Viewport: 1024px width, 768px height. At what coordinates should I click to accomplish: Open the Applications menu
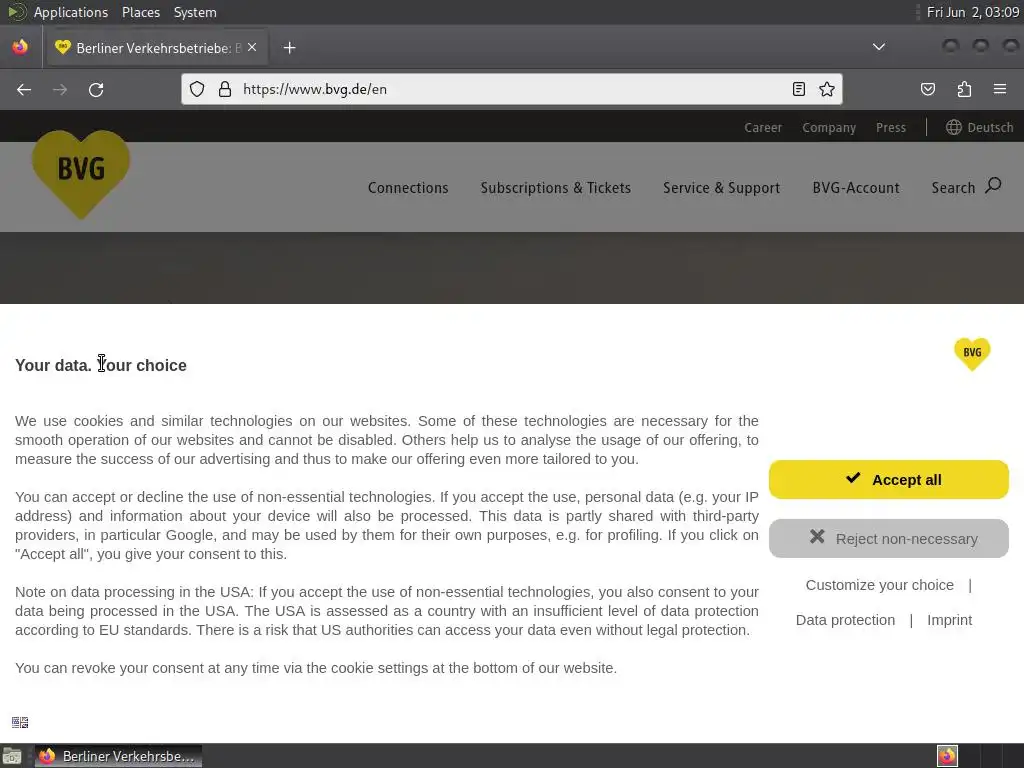[71, 12]
